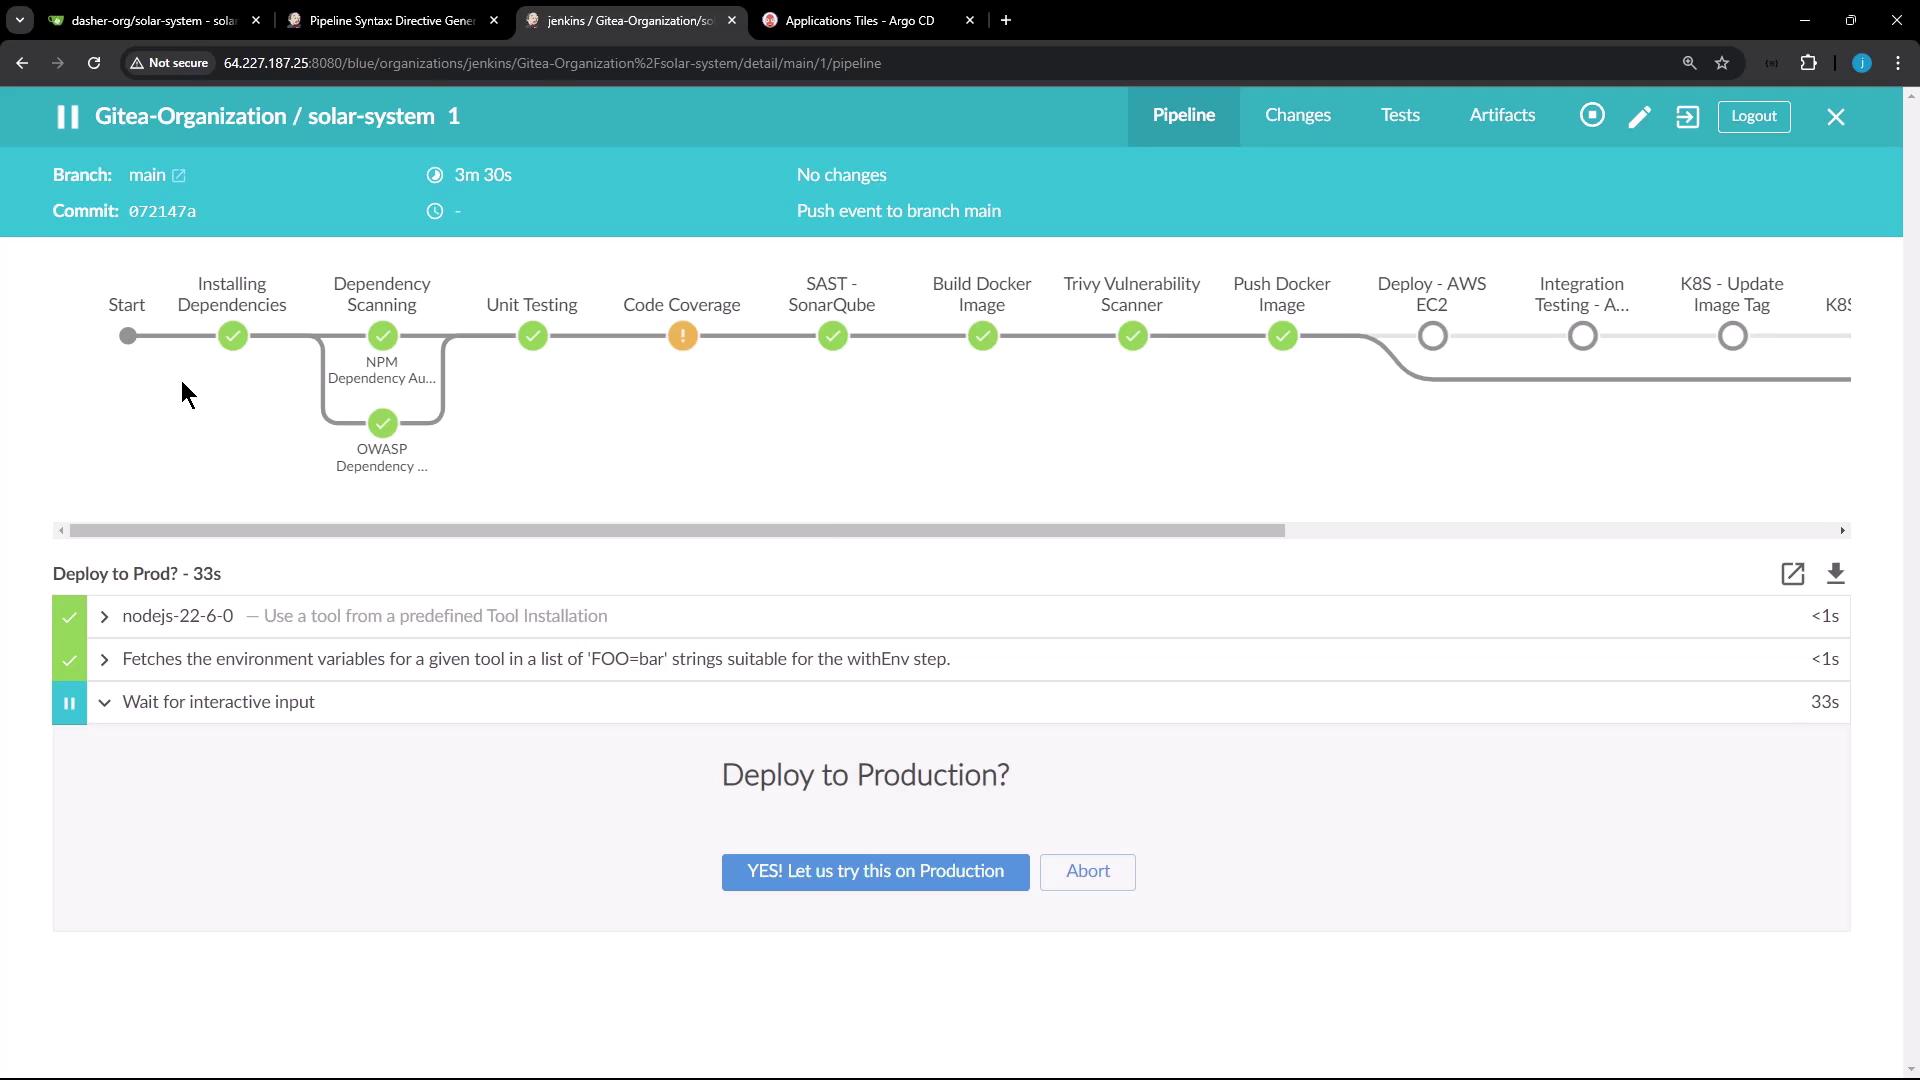Open the pipeline editor pencil icon
The image size is (1920, 1080).
pos(1640,117)
